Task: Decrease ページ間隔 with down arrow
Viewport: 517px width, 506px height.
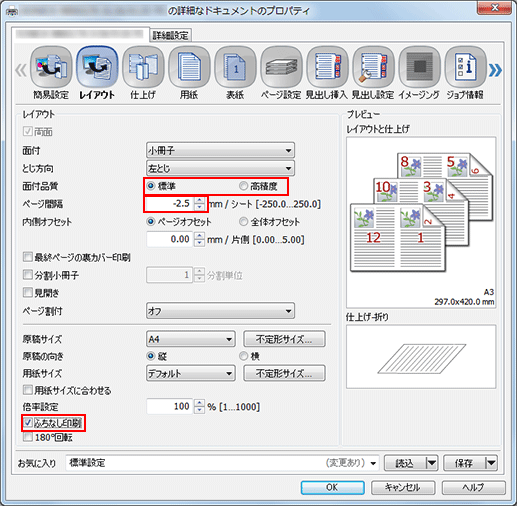Action: tap(199, 207)
